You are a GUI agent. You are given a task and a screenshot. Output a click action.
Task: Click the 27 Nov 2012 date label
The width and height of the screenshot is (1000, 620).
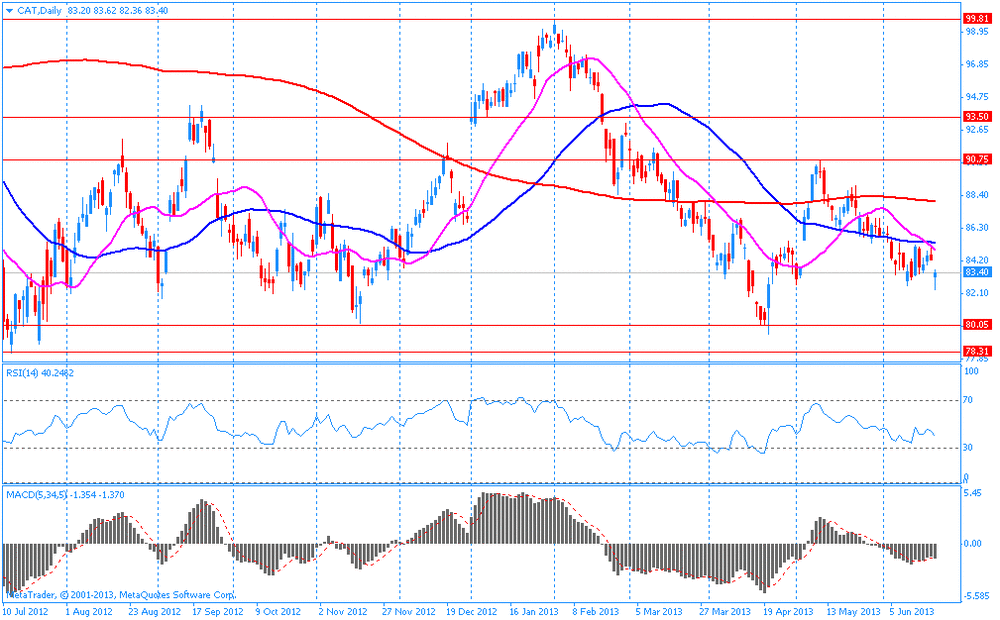(408, 612)
